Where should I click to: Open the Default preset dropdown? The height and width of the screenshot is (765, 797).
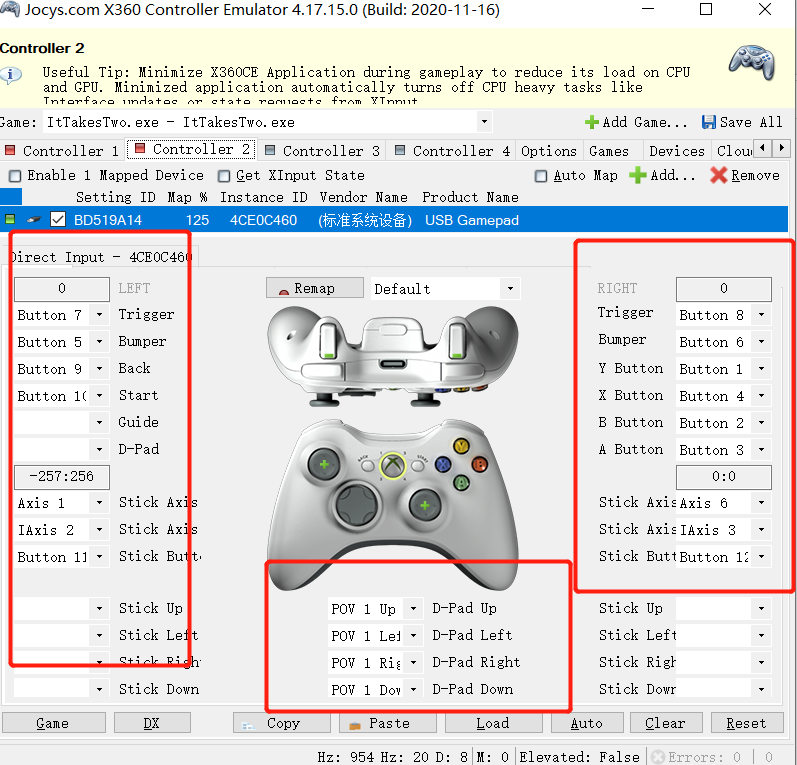point(510,289)
